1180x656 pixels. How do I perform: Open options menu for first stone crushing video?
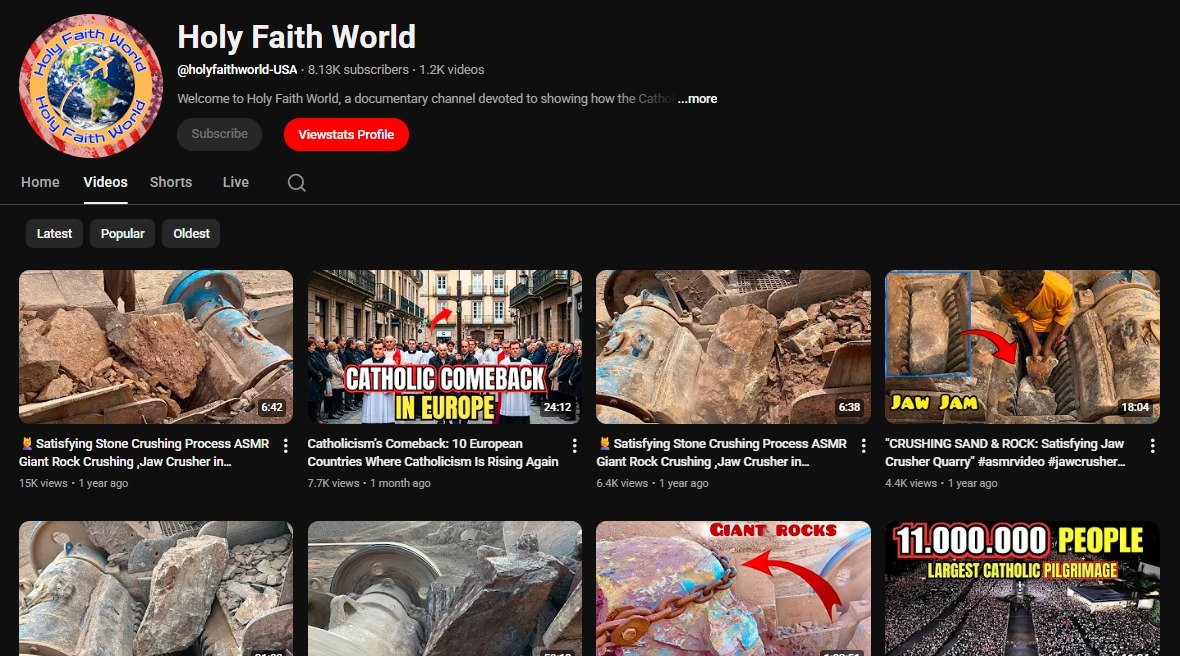coord(286,446)
